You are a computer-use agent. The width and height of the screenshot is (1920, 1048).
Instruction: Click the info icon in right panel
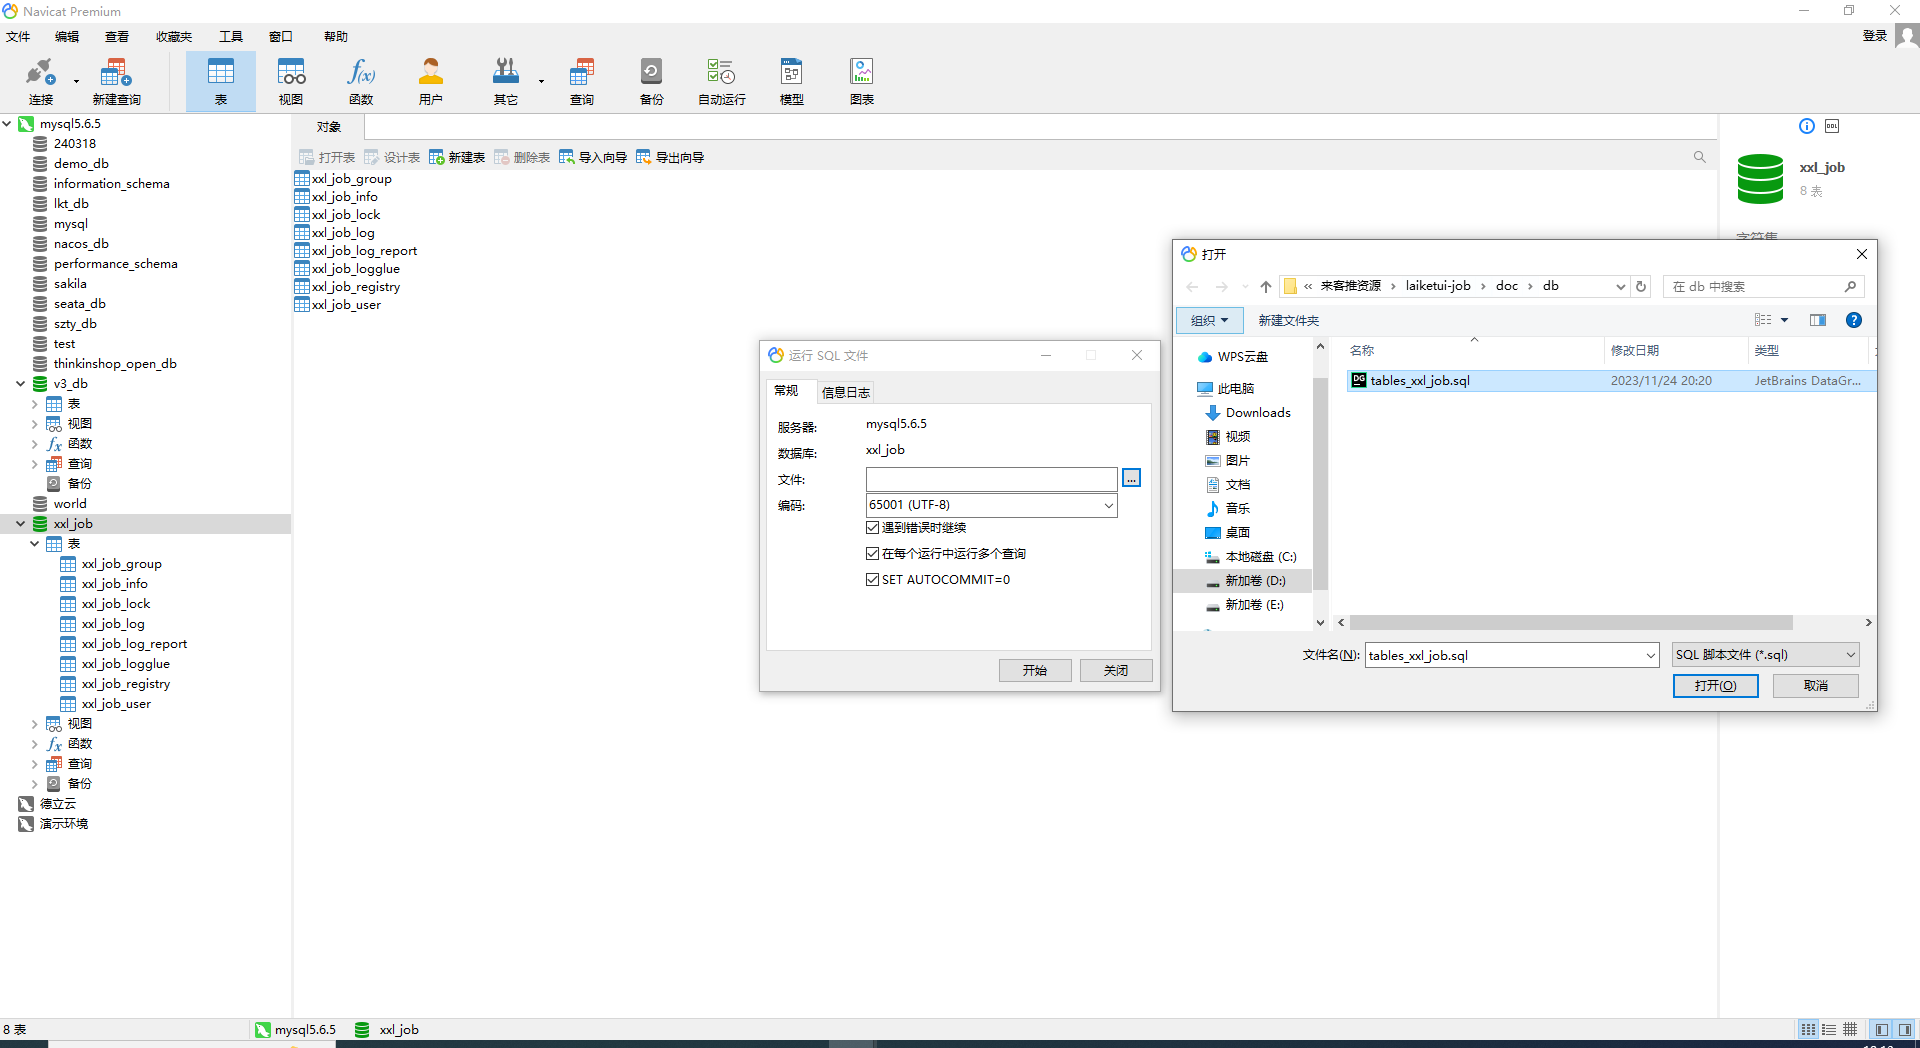click(x=1807, y=126)
